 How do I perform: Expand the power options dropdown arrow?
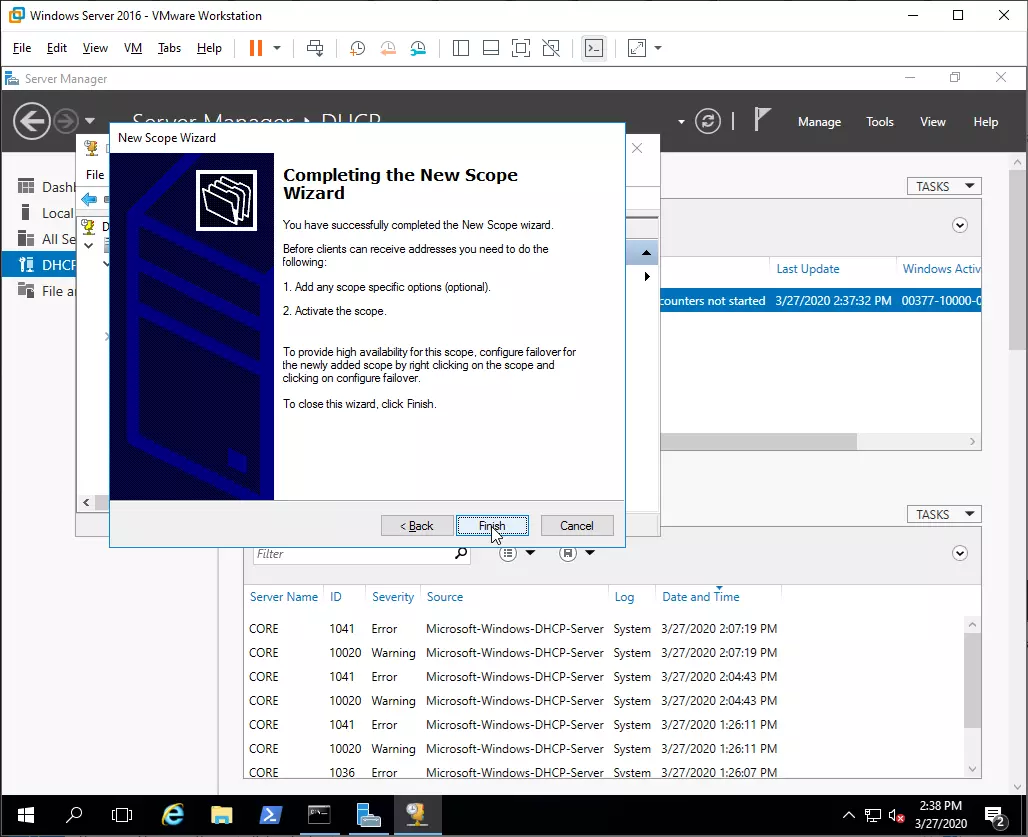click(x=277, y=48)
